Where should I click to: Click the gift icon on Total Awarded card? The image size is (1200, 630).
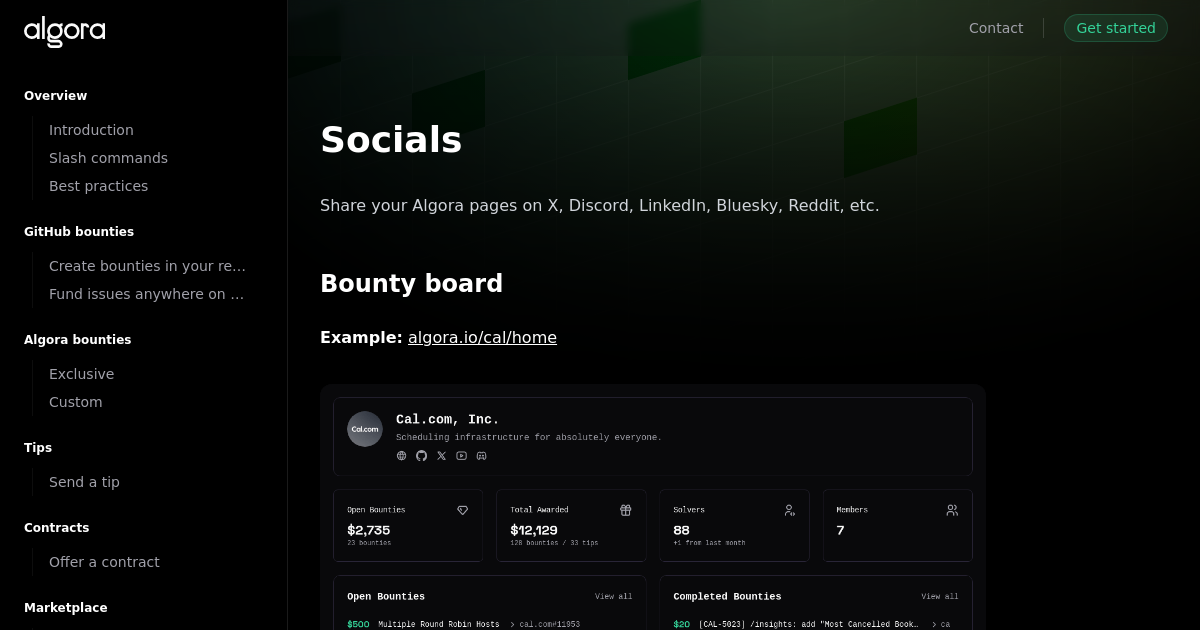(626, 510)
